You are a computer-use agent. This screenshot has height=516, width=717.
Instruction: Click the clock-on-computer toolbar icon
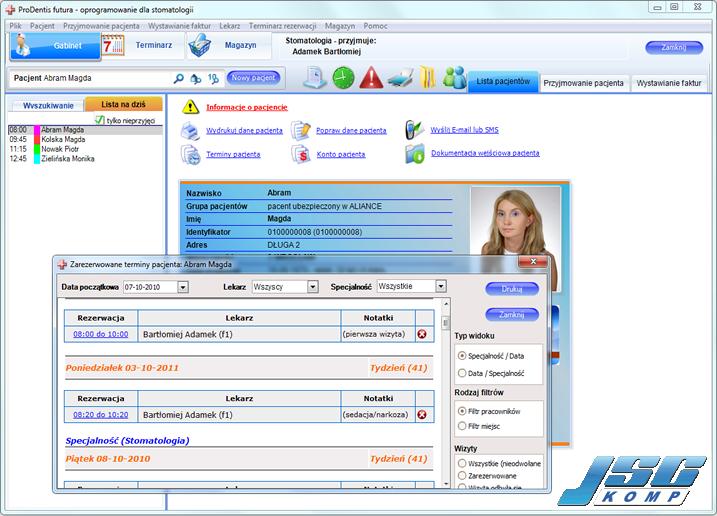tap(315, 77)
